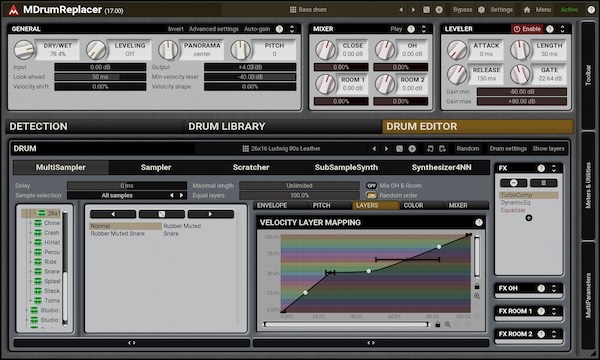
Task: Toggle Mix OH & Room switch
Action: [371, 186]
